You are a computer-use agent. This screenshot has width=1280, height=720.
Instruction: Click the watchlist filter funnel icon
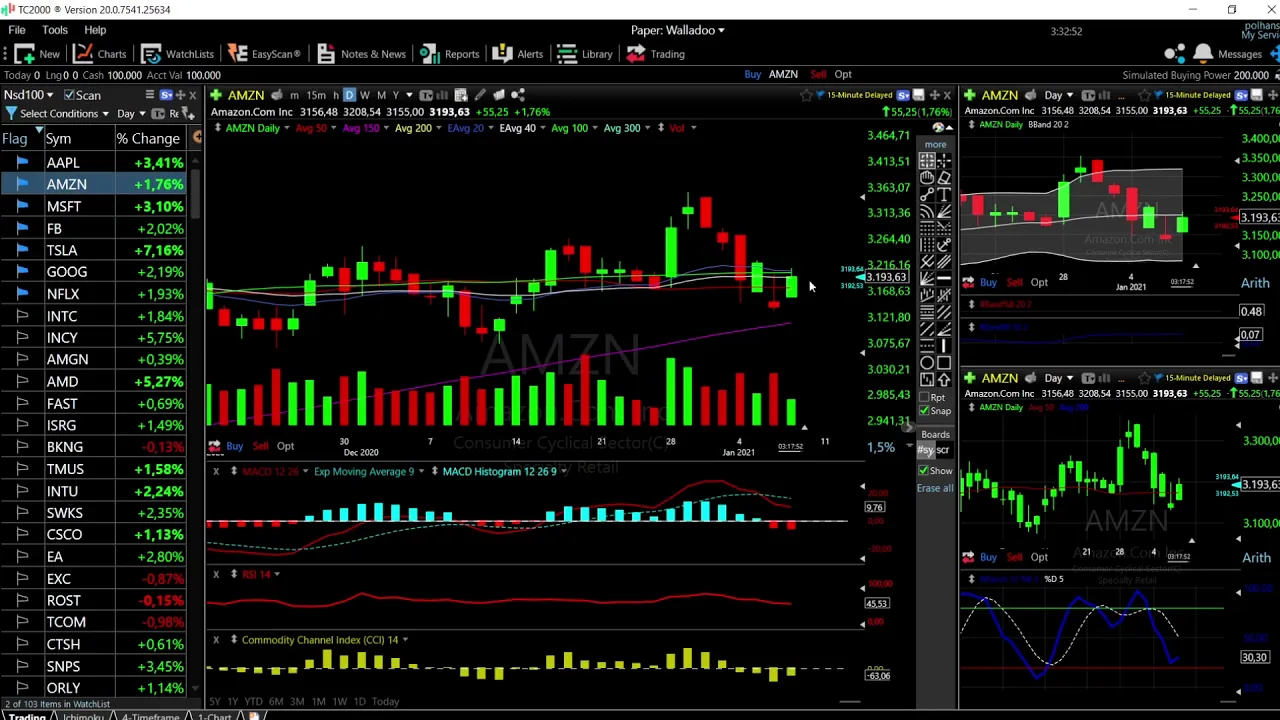pyautogui.click(x=11, y=113)
